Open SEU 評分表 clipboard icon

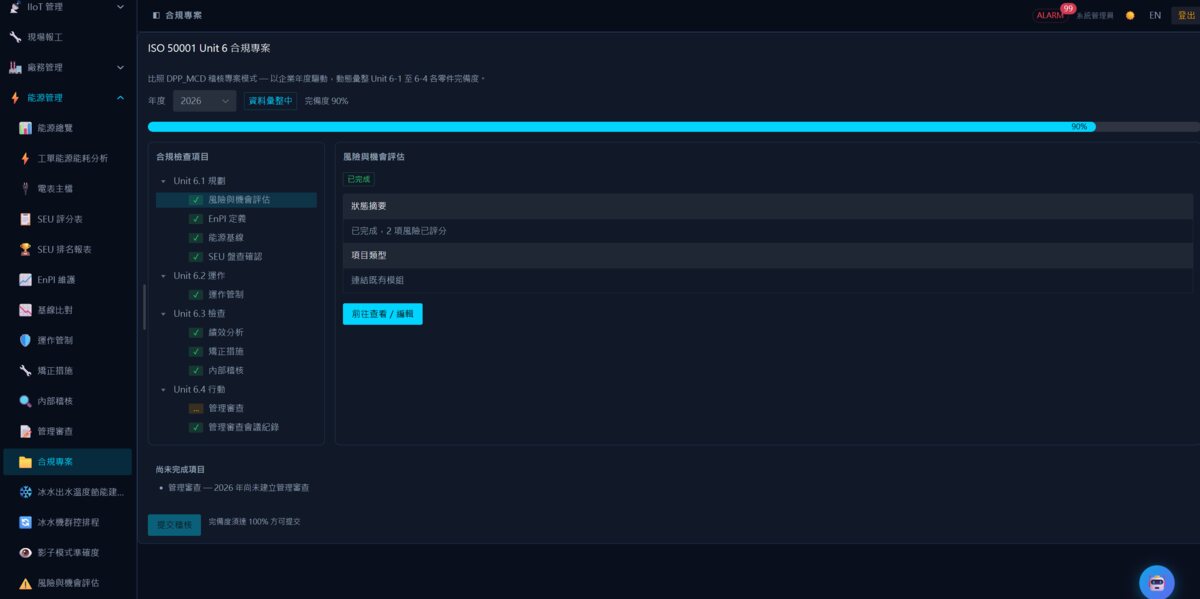tap(25, 219)
